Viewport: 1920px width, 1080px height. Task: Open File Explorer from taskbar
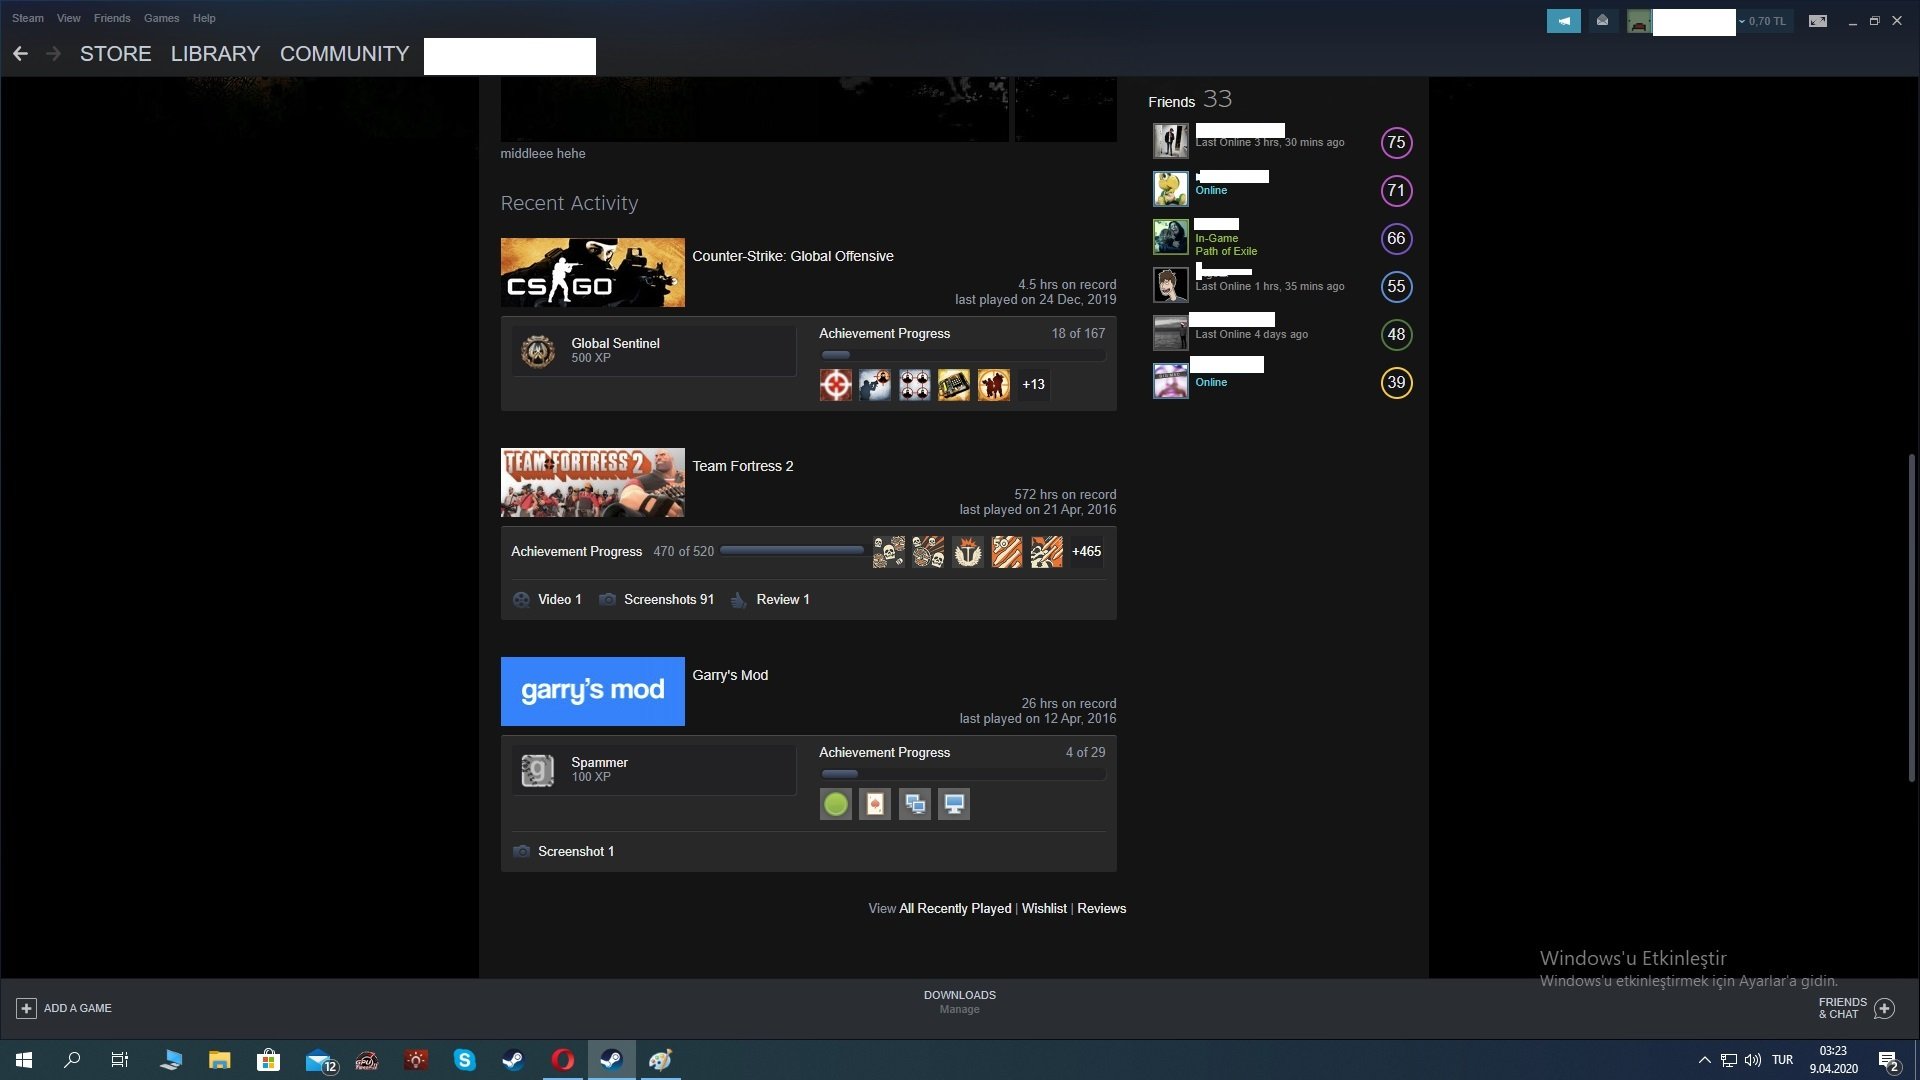220,1060
